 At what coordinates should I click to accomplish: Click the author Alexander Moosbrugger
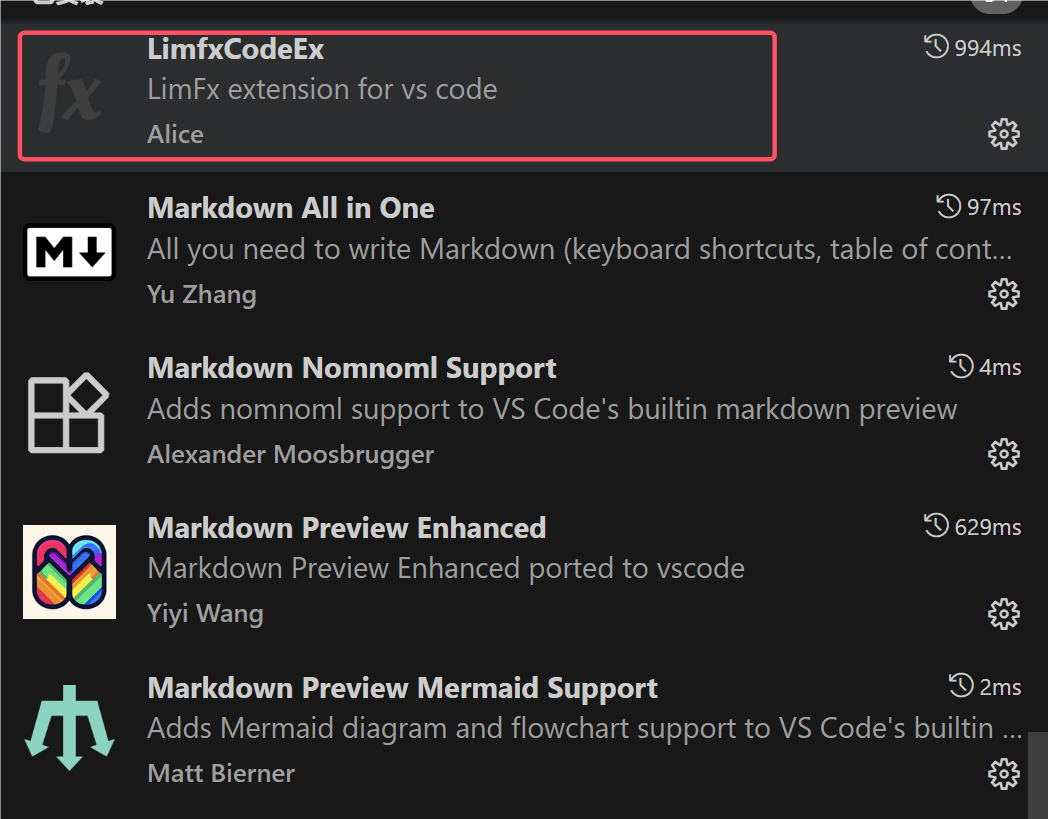coord(290,453)
